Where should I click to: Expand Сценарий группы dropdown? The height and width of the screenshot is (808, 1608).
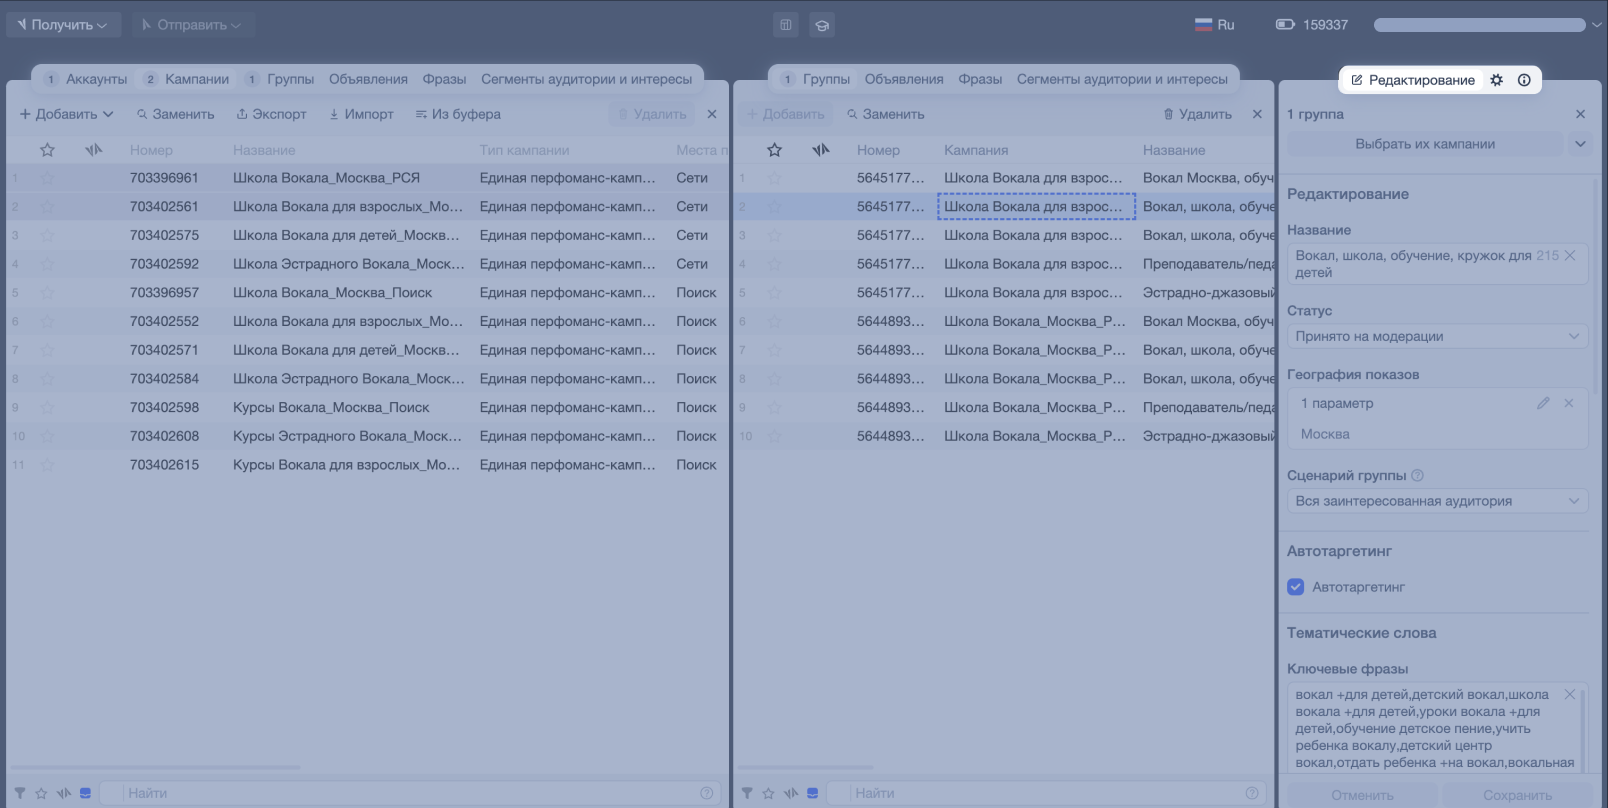tap(1437, 501)
